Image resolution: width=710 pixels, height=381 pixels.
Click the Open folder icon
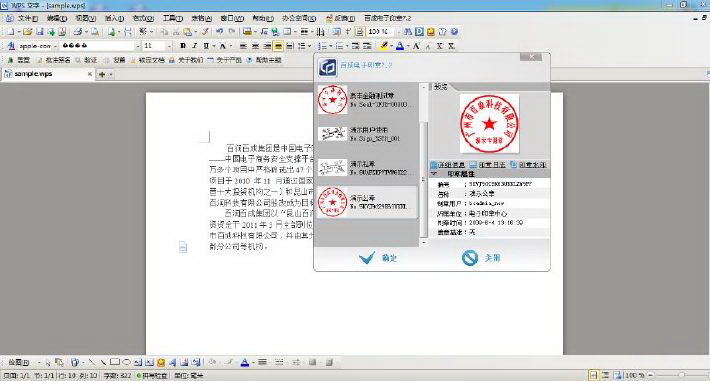[x=28, y=32]
